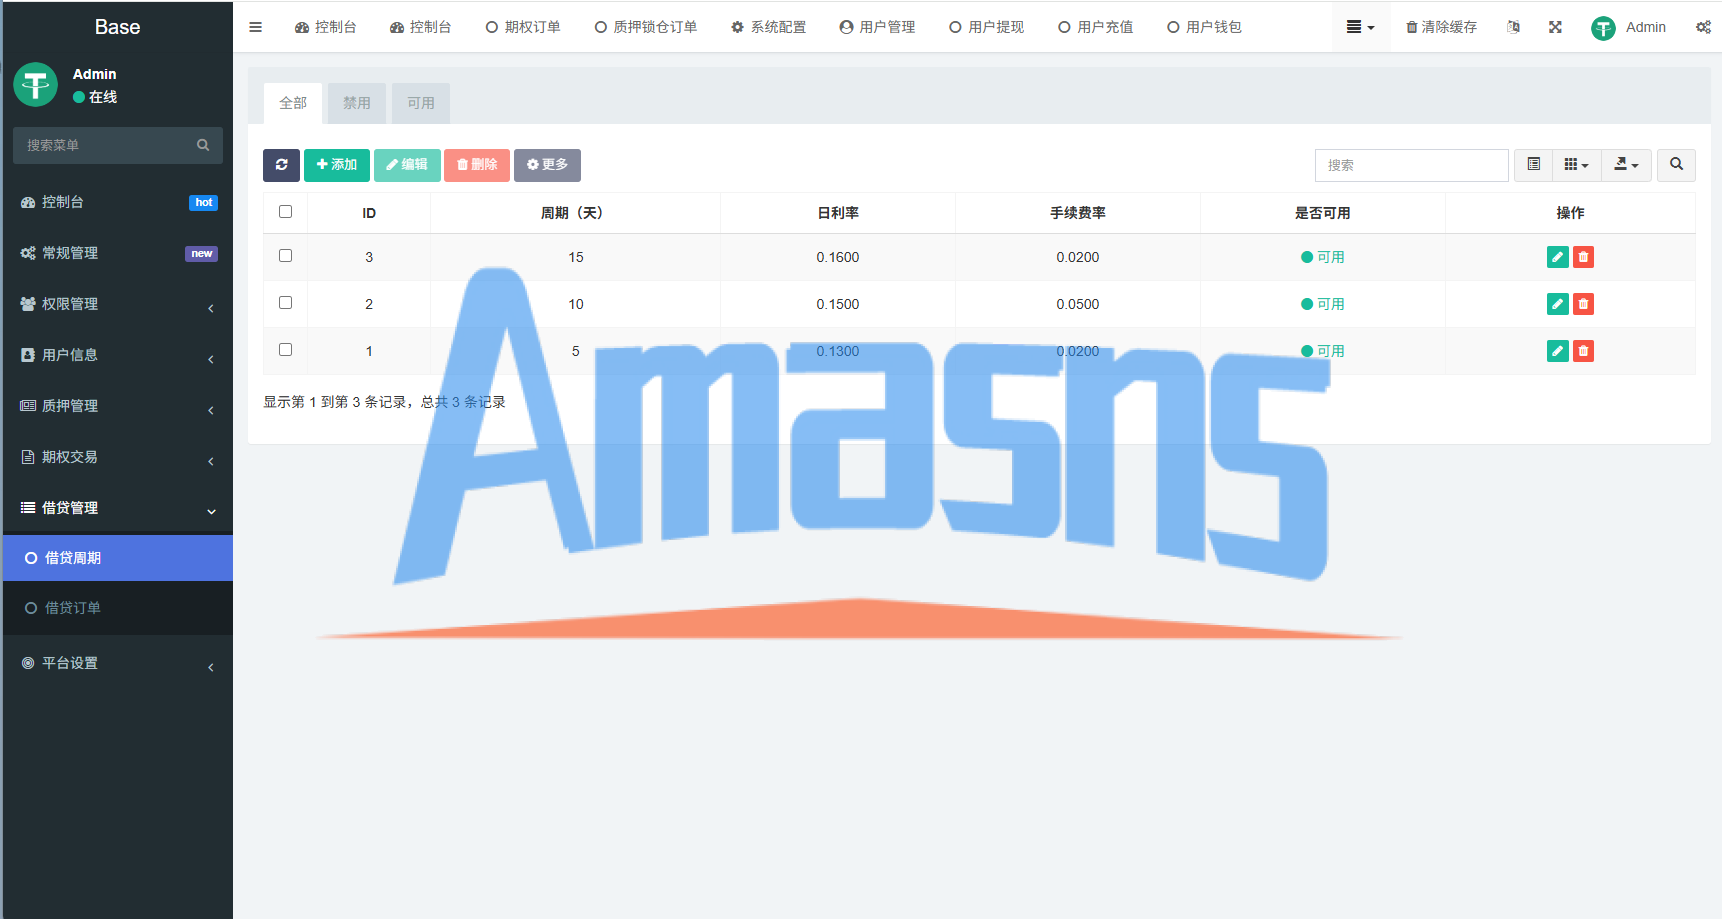1722x919 pixels.
Task: Click the refresh table button
Action: tap(281, 165)
